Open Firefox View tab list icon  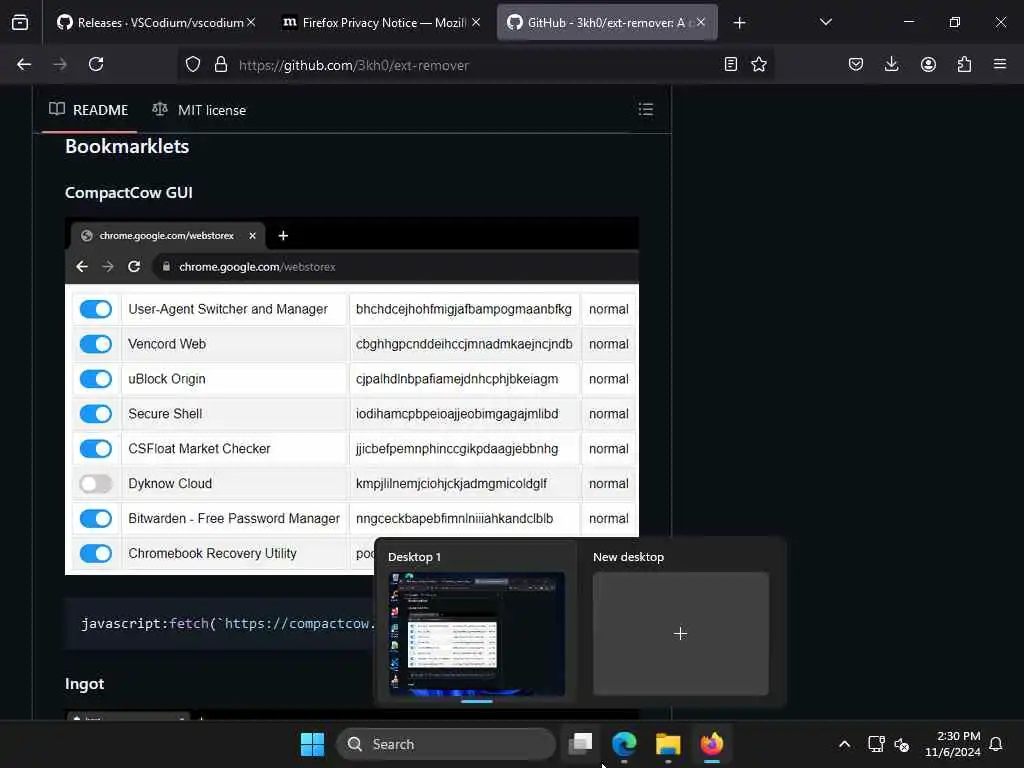coord(20,23)
